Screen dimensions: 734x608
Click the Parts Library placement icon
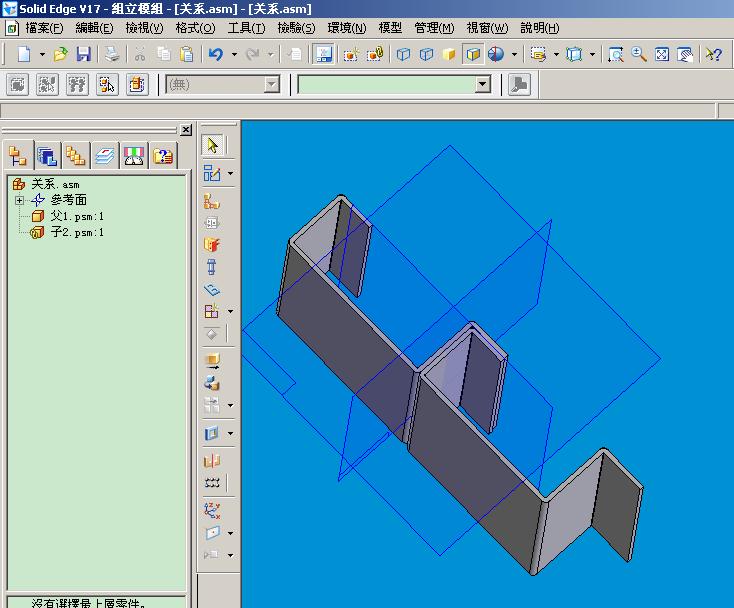click(x=212, y=174)
